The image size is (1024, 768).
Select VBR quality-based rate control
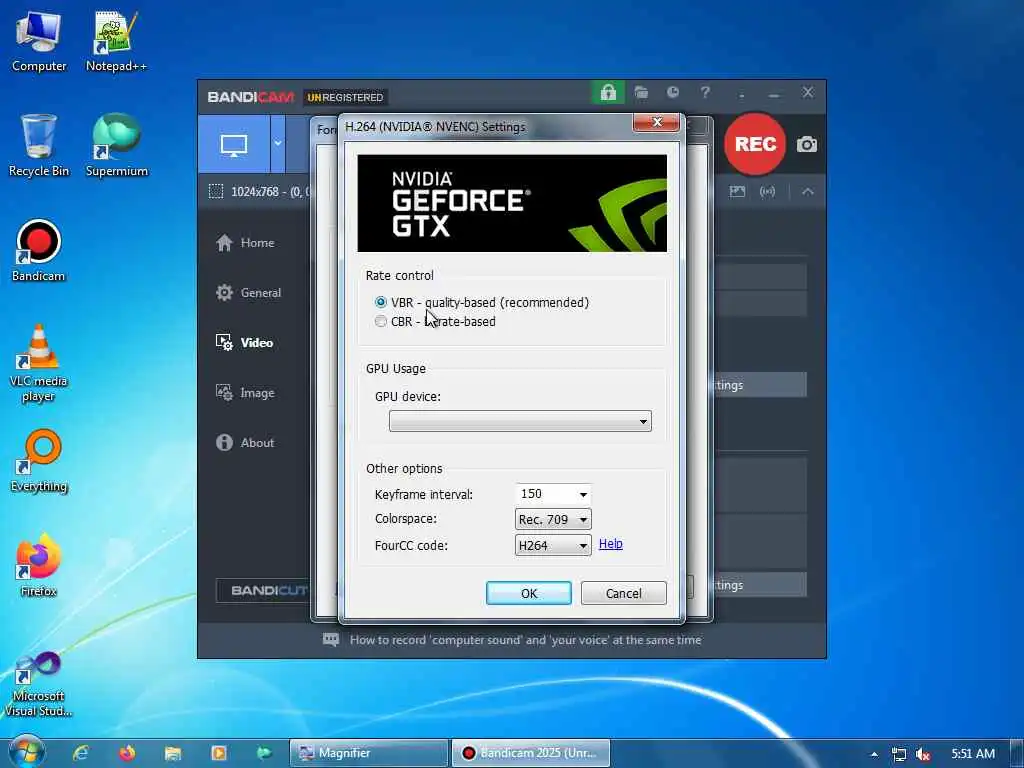[x=381, y=302]
